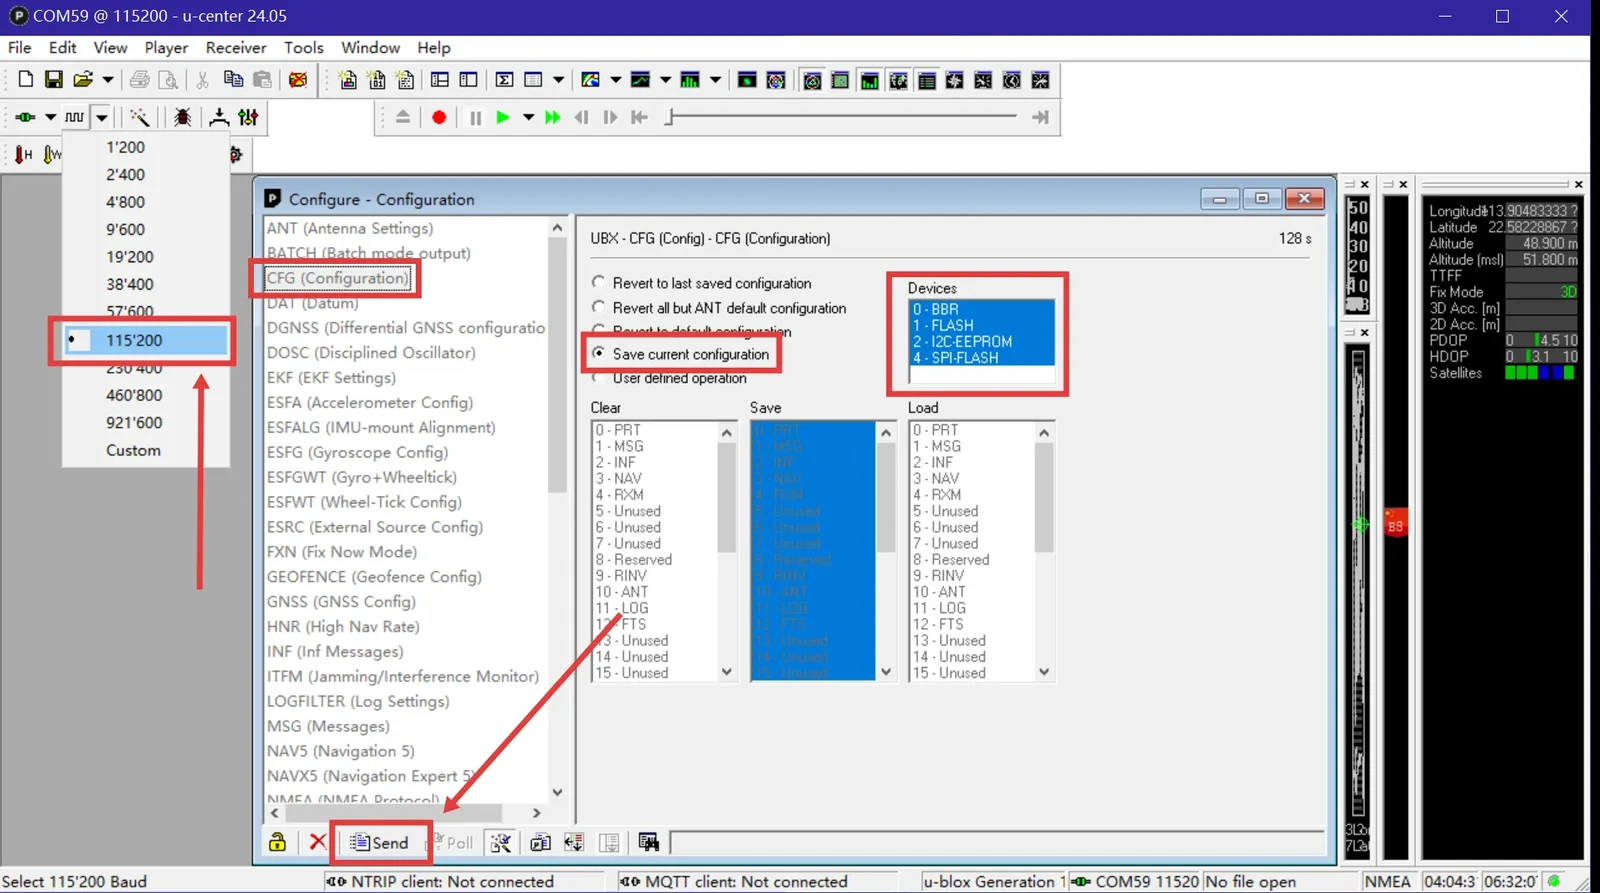Image resolution: width=1600 pixels, height=893 pixels.
Task: Open the Histogram view dropdown arrow
Action: 715,80
